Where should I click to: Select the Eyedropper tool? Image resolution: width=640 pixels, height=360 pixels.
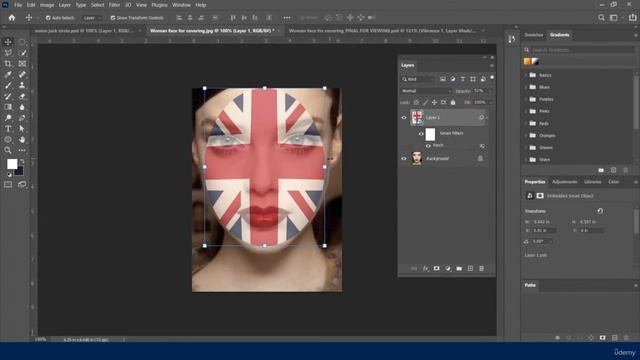tap(8, 74)
